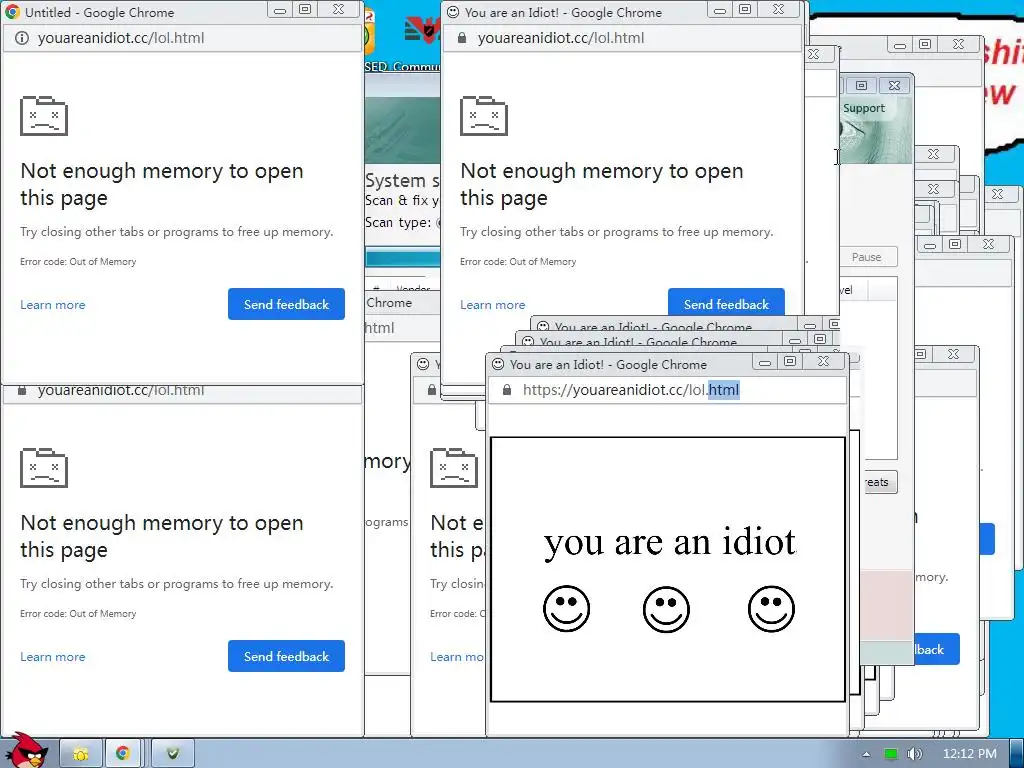Click Send feedback in window below Untitled

286,656
